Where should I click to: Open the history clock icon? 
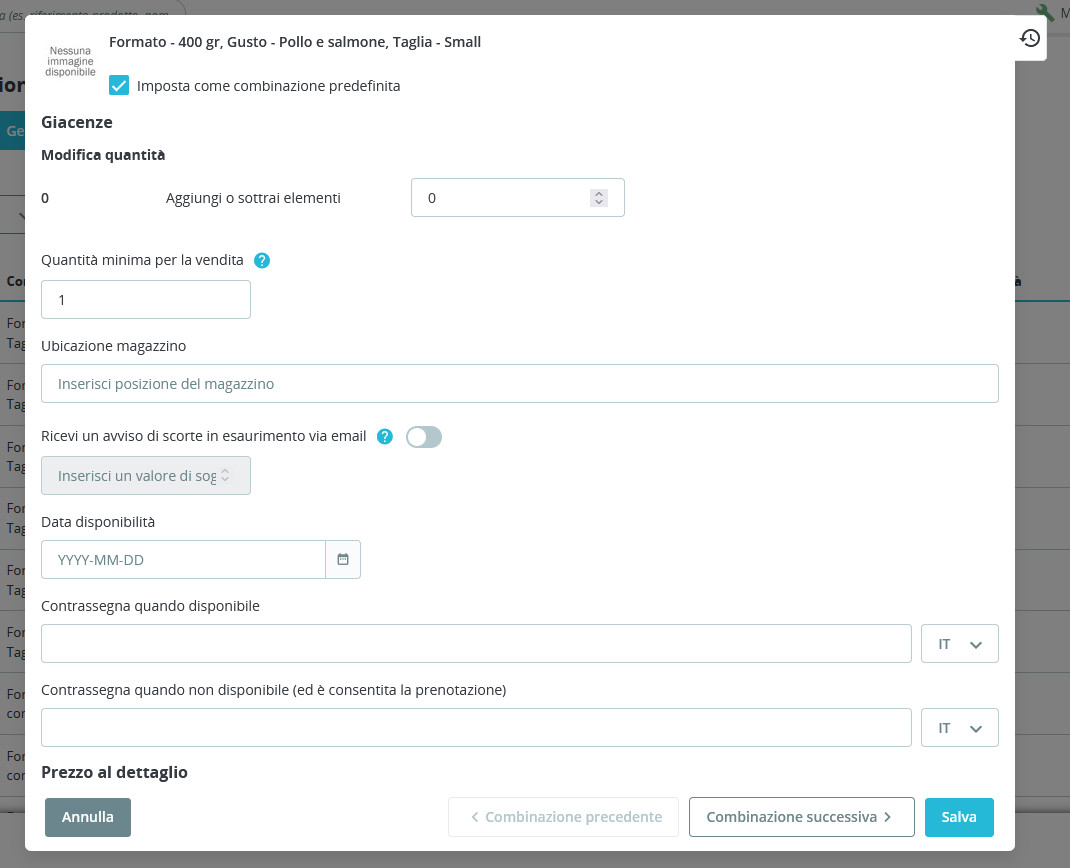(1030, 38)
